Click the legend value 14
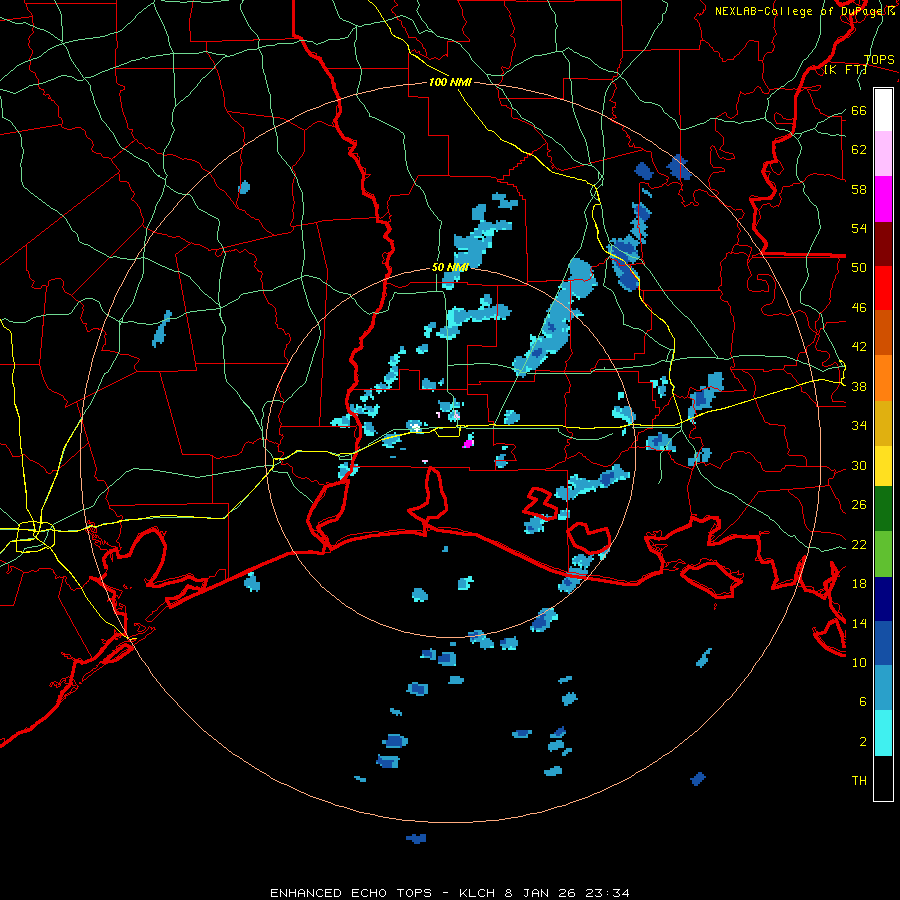Viewport: 900px width, 900px height. tap(859, 623)
